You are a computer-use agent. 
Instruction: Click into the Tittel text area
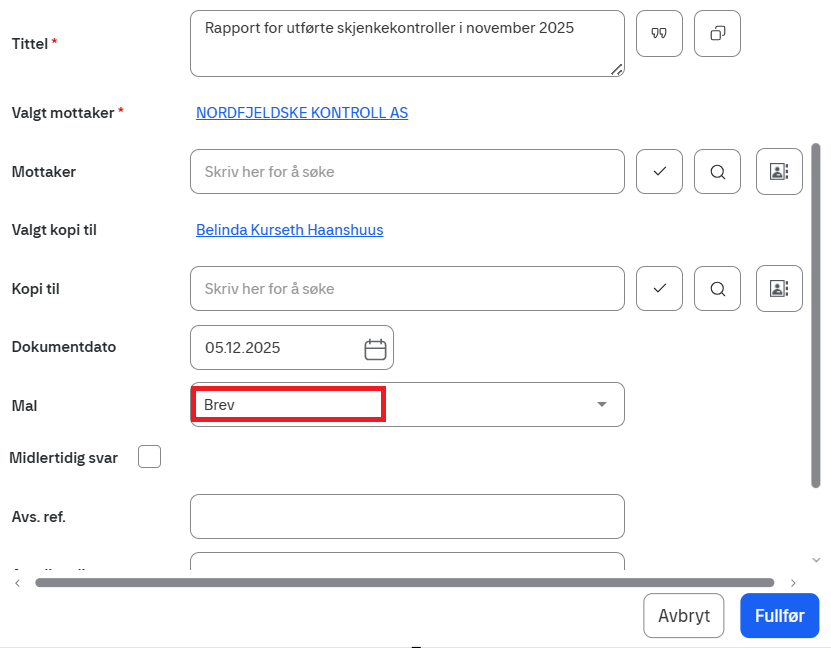[x=406, y=44]
